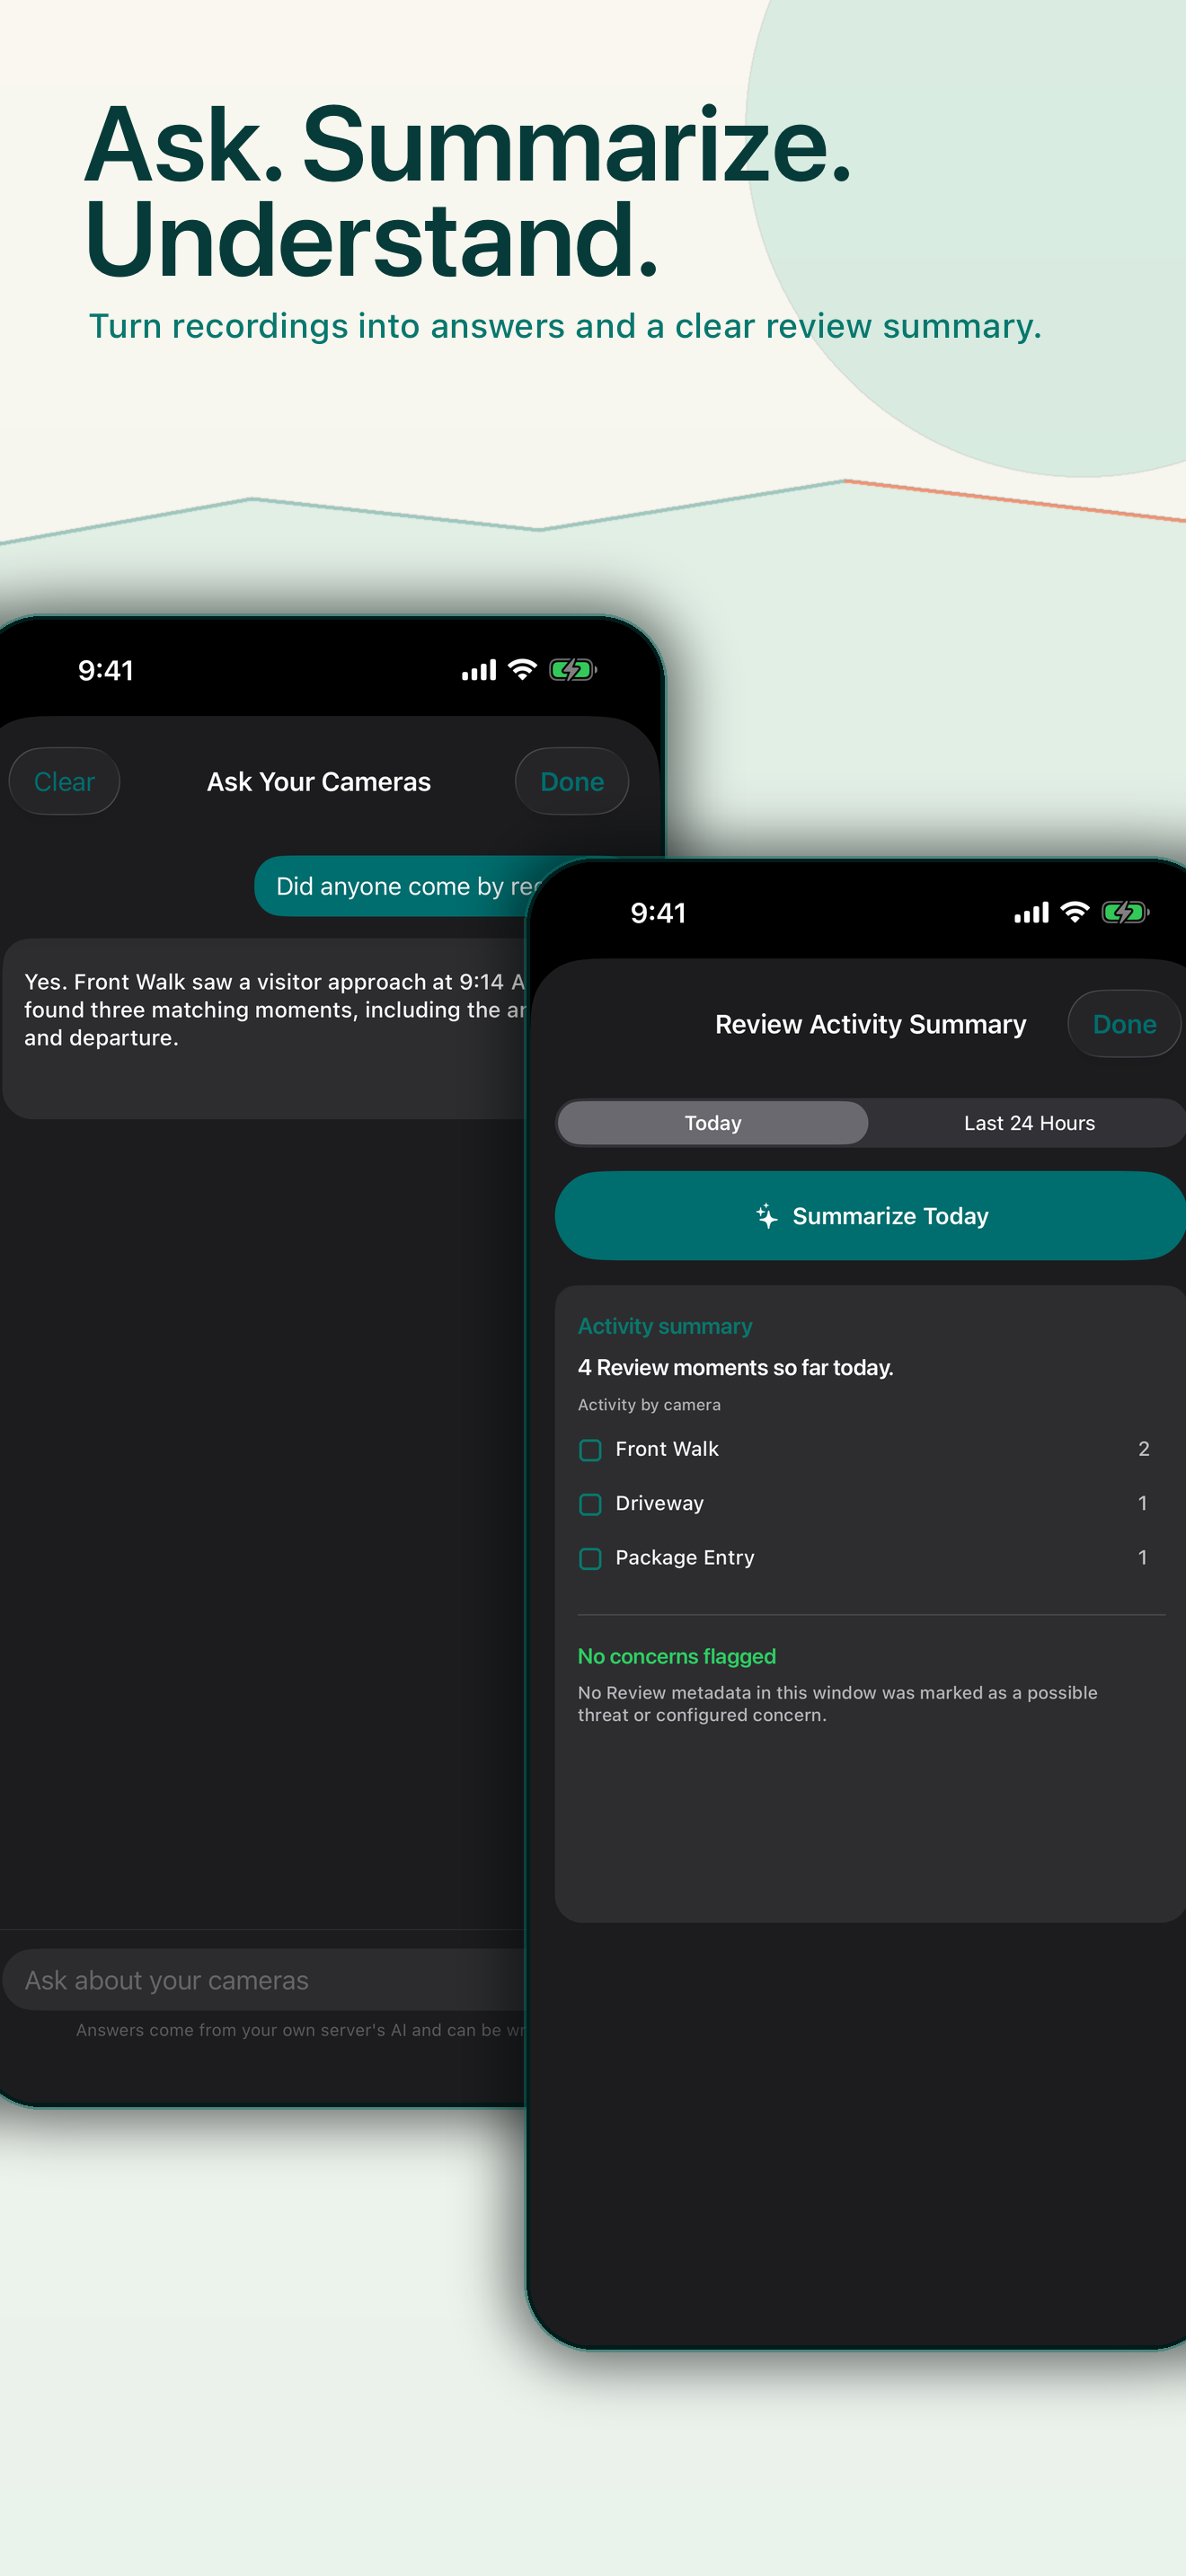Tap the 'Activity by camera' label
Viewport: 1186px width, 2576px height.
pos(649,1404)
